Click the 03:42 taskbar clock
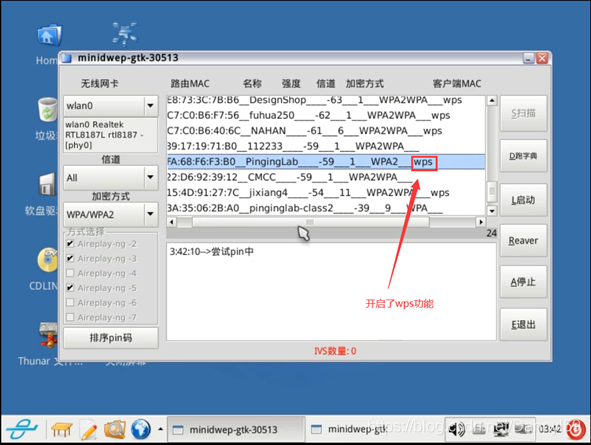The image size is (591, 445). pyautogui.click(x=550, y=429)
